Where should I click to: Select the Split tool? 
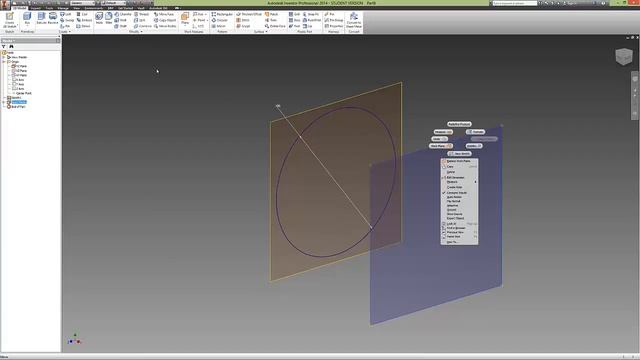click(140, 20)
